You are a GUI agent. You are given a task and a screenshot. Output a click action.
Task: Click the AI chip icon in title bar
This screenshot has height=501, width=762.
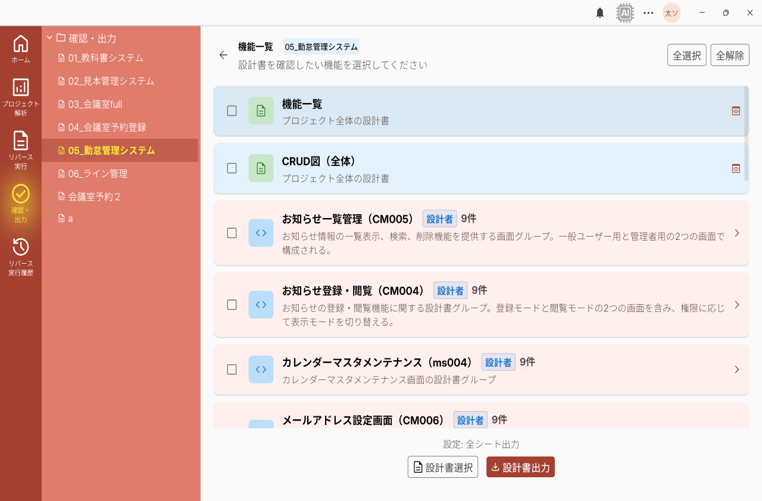tap(625, 13)
